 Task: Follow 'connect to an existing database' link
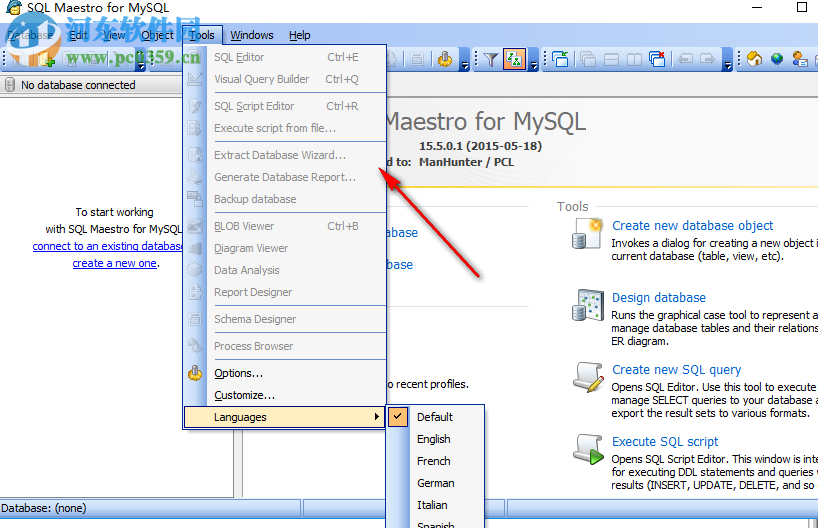tap(107, 246)
